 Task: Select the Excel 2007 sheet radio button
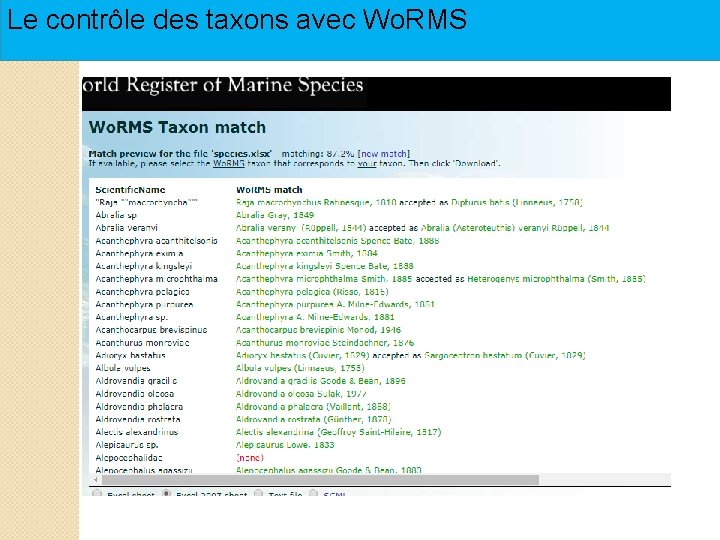pyautogui.click(x=167, y=494)
